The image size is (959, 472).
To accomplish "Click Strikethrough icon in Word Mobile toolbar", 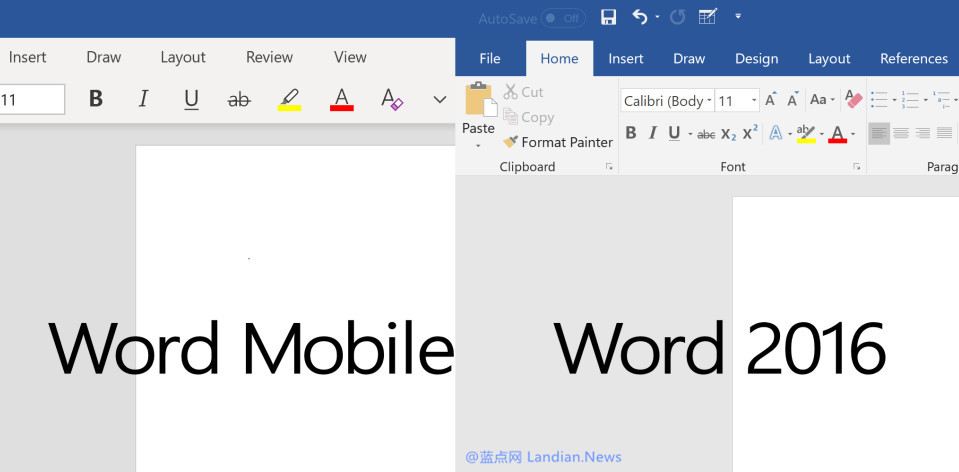I will pos(239,99).
